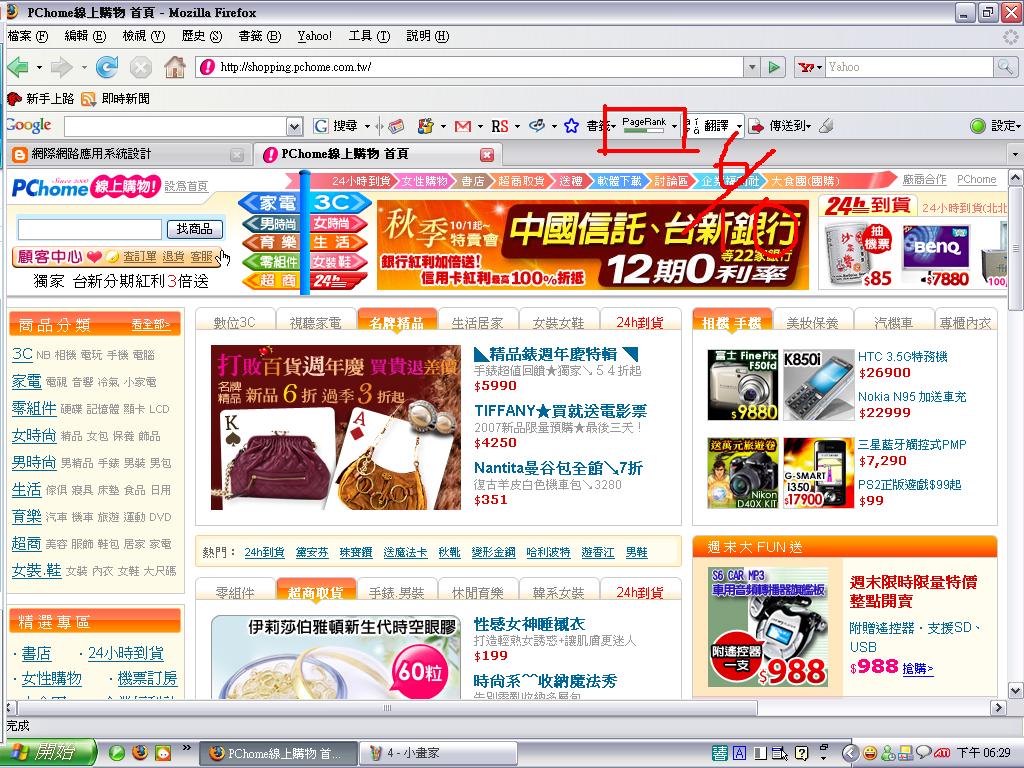Screen dimensions: 1024x768
Task: Click the PageRank indicator in Google toolbar
Action: coord(644,125)
